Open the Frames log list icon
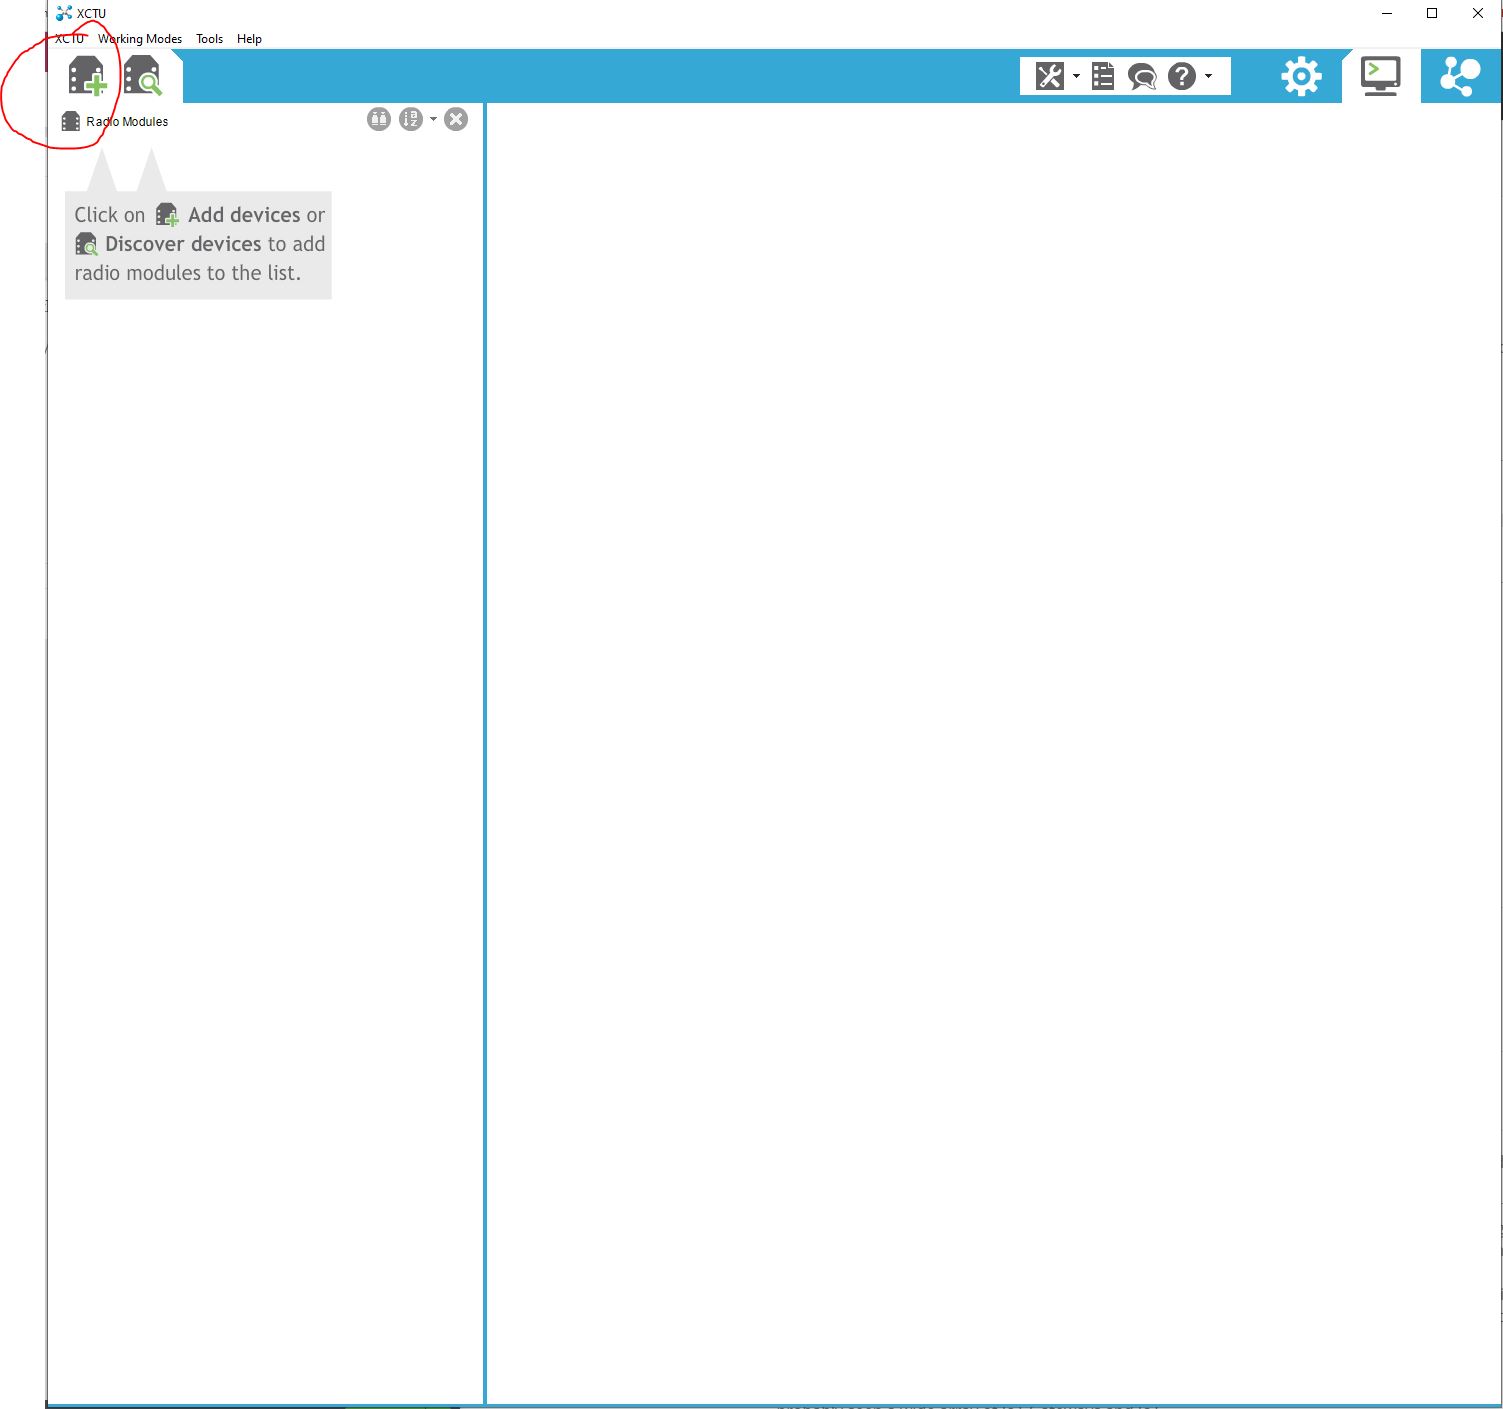Screen dimensions: 1503x1409 click(x=1103, y=76)
